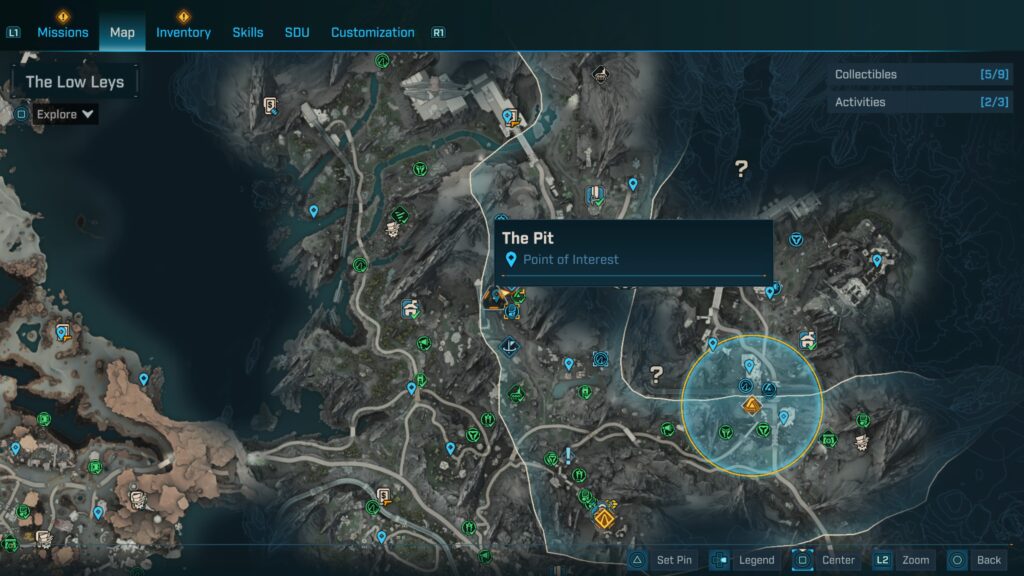Click the L1 previous tab icon
Image resolution: width=1024 pixels, height=576 pixels.
click(13, 32)
